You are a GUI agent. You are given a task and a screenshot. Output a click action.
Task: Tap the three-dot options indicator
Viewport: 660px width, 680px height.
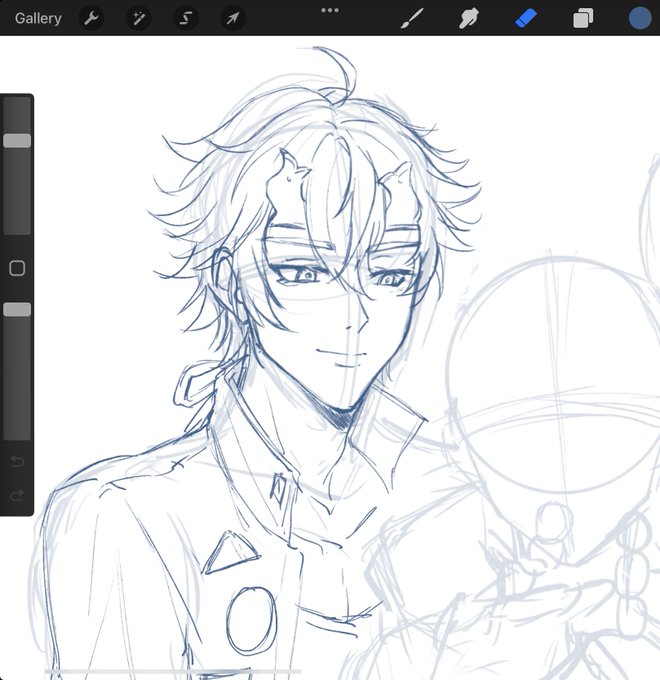[x=330, y=10]
